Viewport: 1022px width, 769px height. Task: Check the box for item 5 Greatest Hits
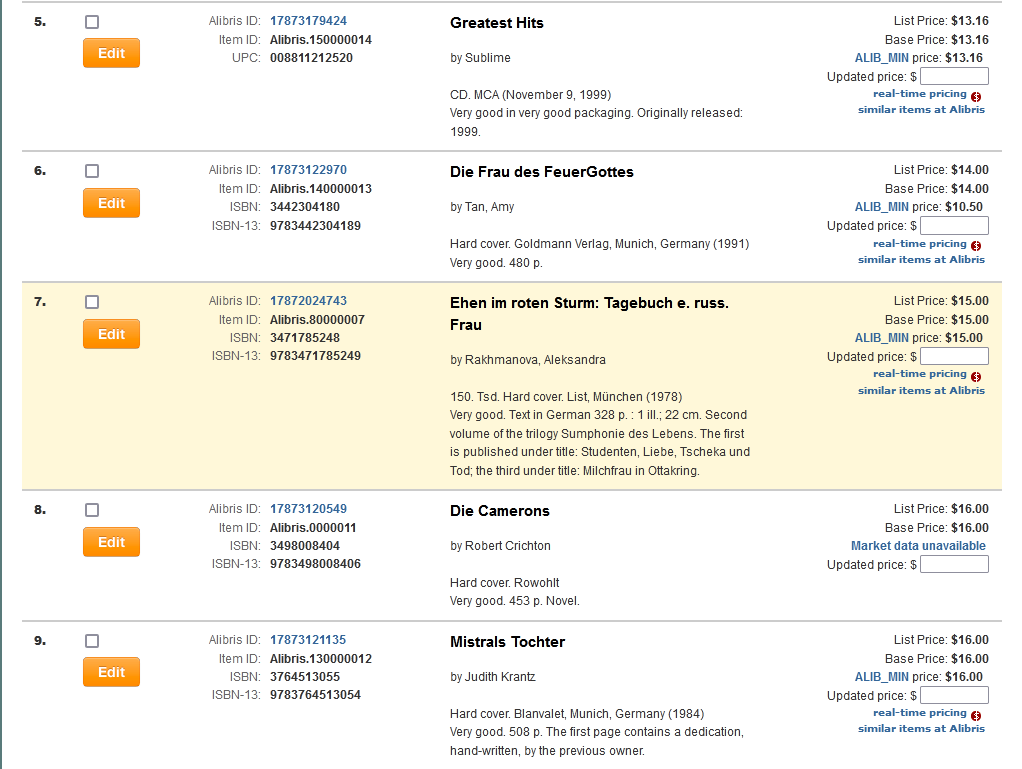92,22
